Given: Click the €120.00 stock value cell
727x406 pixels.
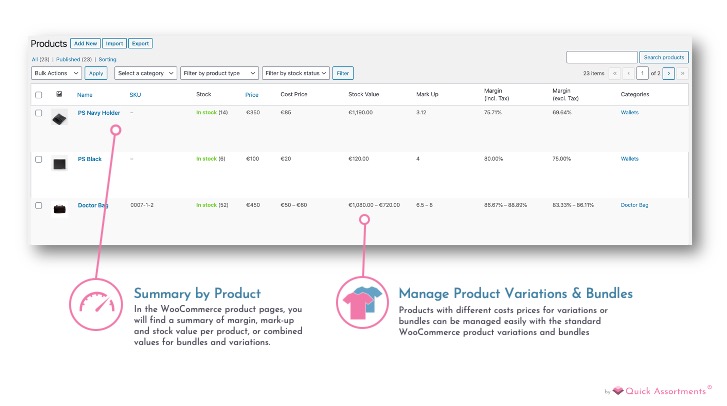Looking at the screenshot, I should tap(359, 159).
